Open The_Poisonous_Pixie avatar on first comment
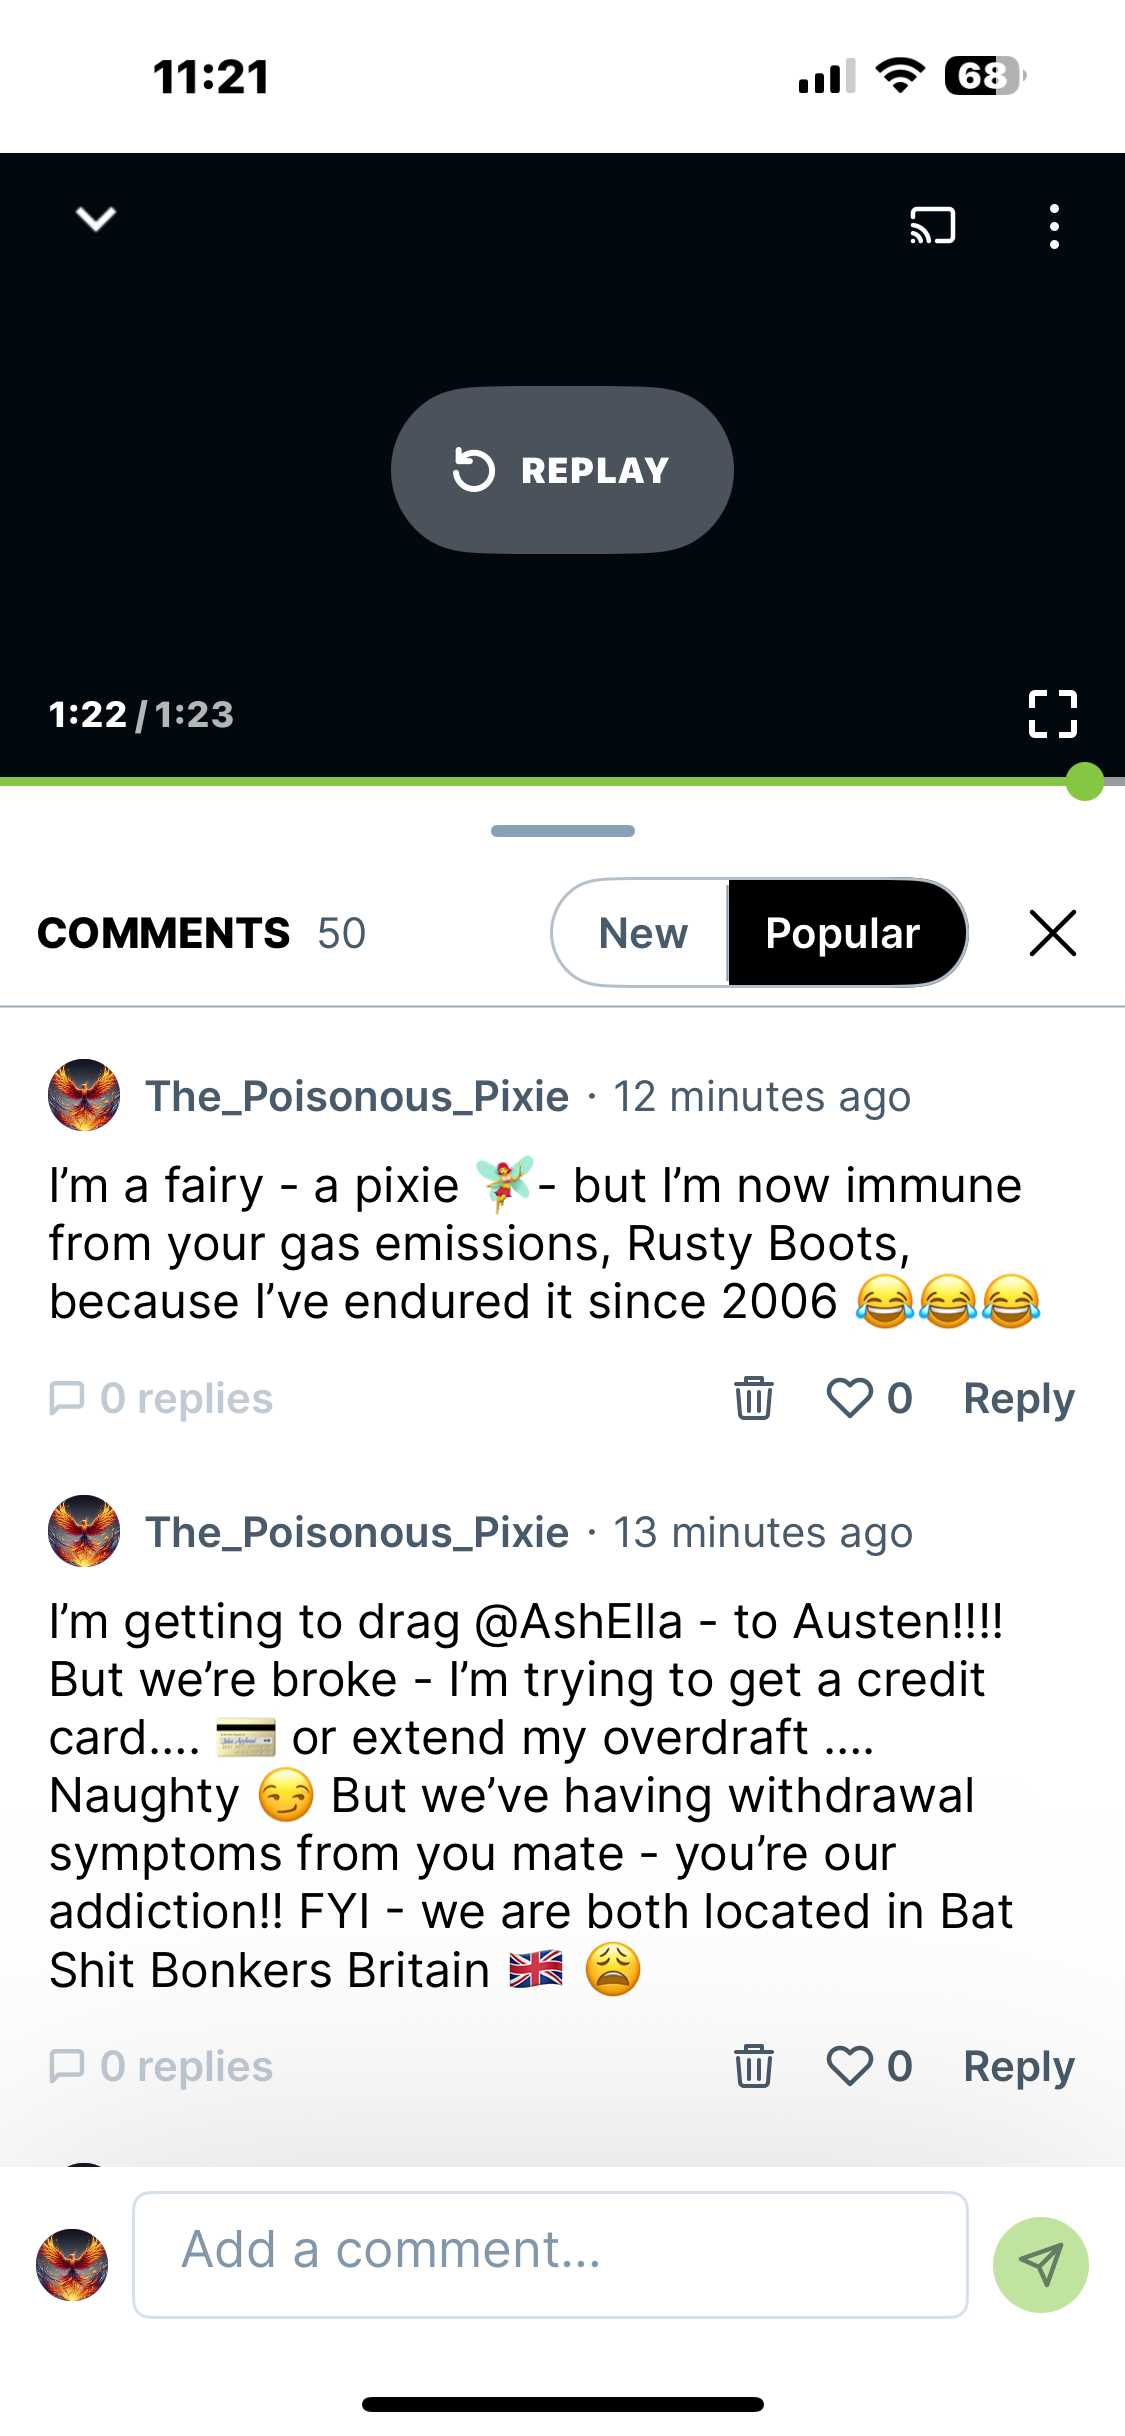 click(84, 1095)
